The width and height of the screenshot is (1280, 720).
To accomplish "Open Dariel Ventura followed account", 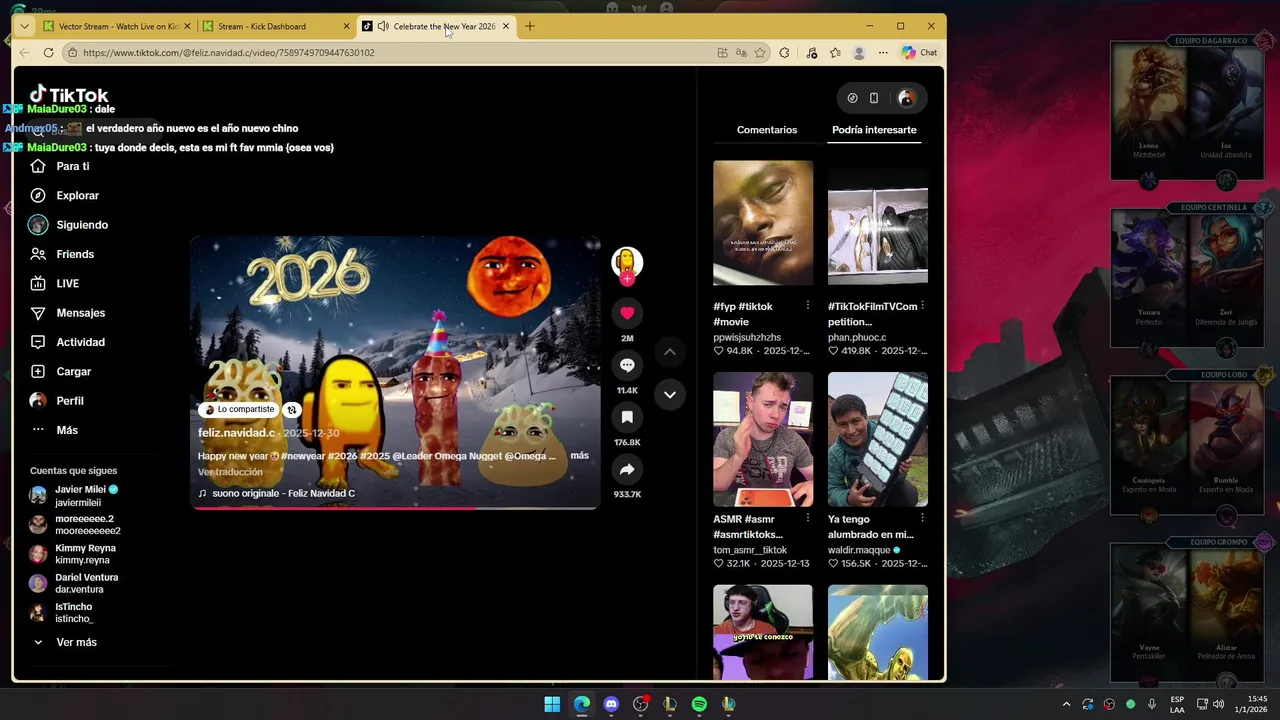I will click(x=74, y=583).
